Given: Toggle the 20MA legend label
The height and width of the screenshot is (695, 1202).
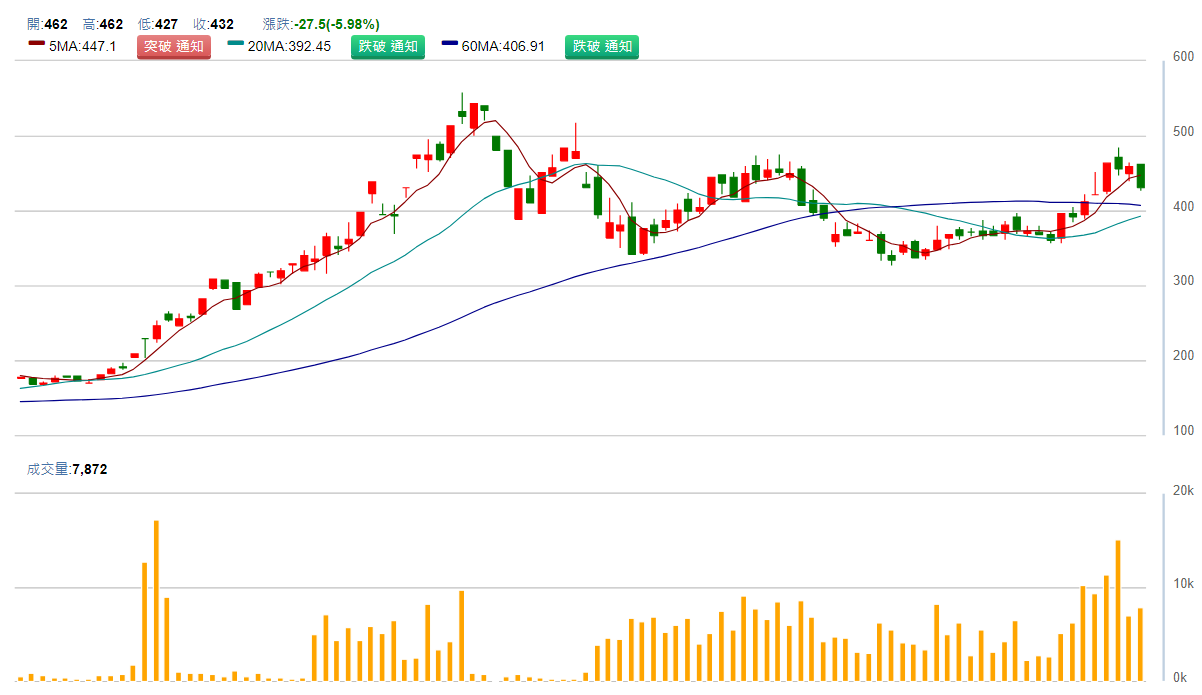Looking at the screenshot, I should pyautogui.click(x=289, y=46).
